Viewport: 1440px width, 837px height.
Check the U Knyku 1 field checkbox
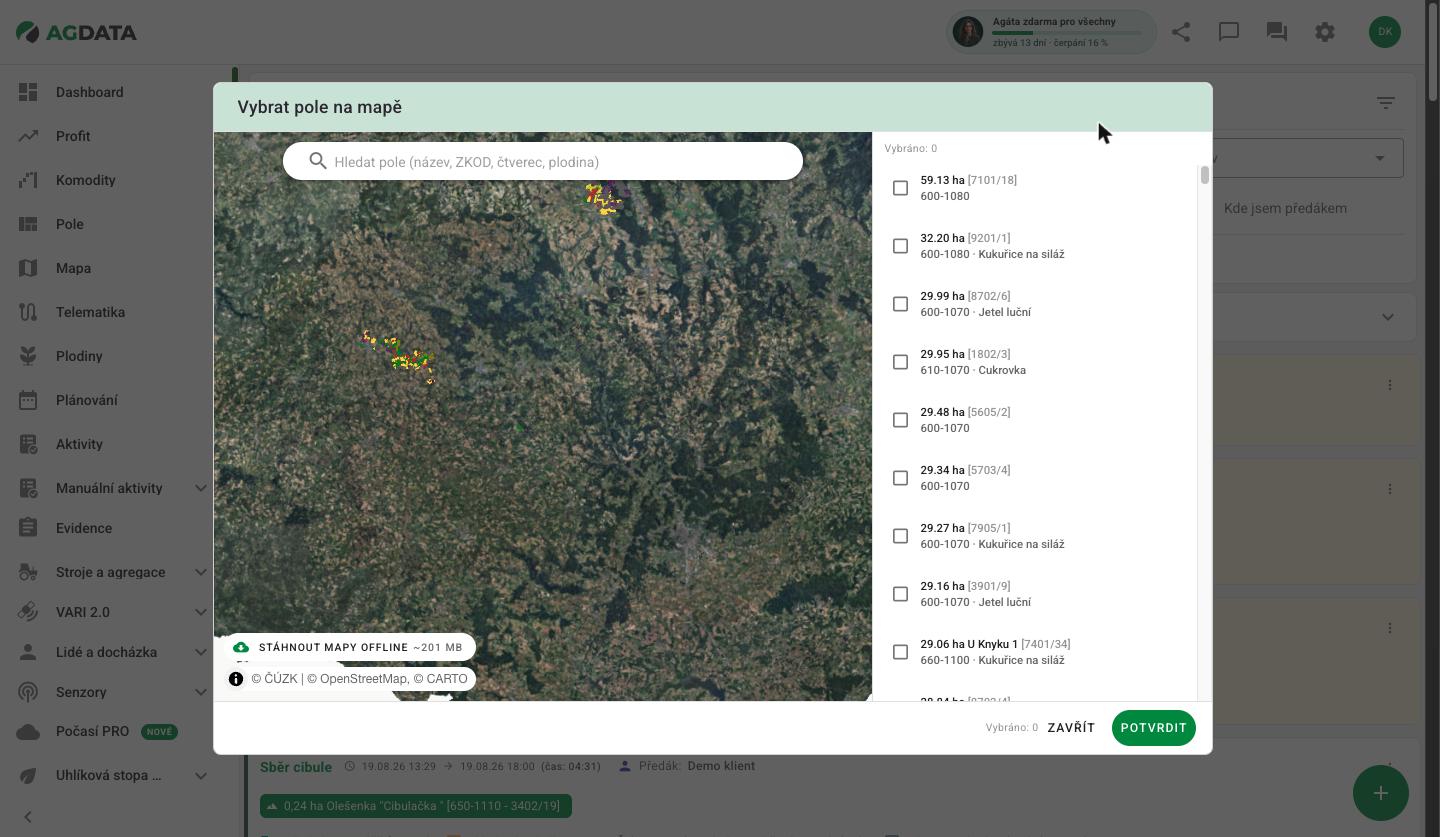point(900,652)
